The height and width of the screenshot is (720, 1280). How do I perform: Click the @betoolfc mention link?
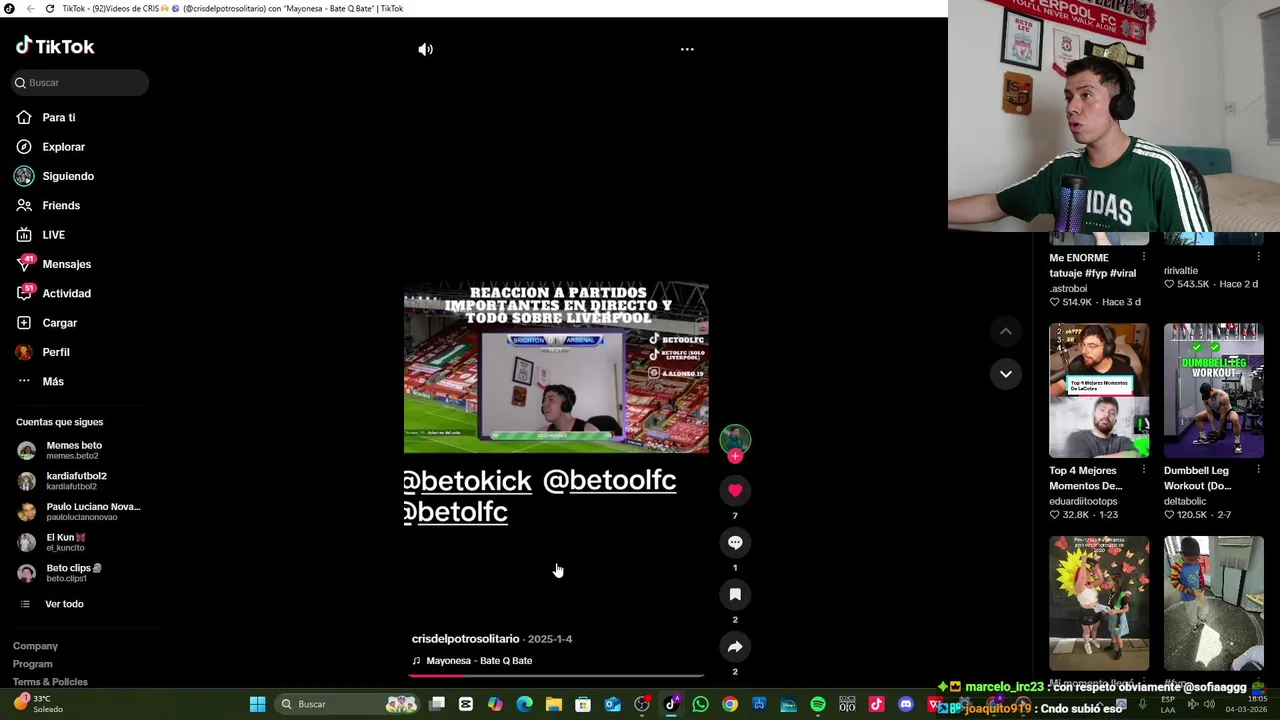[609, 481]
